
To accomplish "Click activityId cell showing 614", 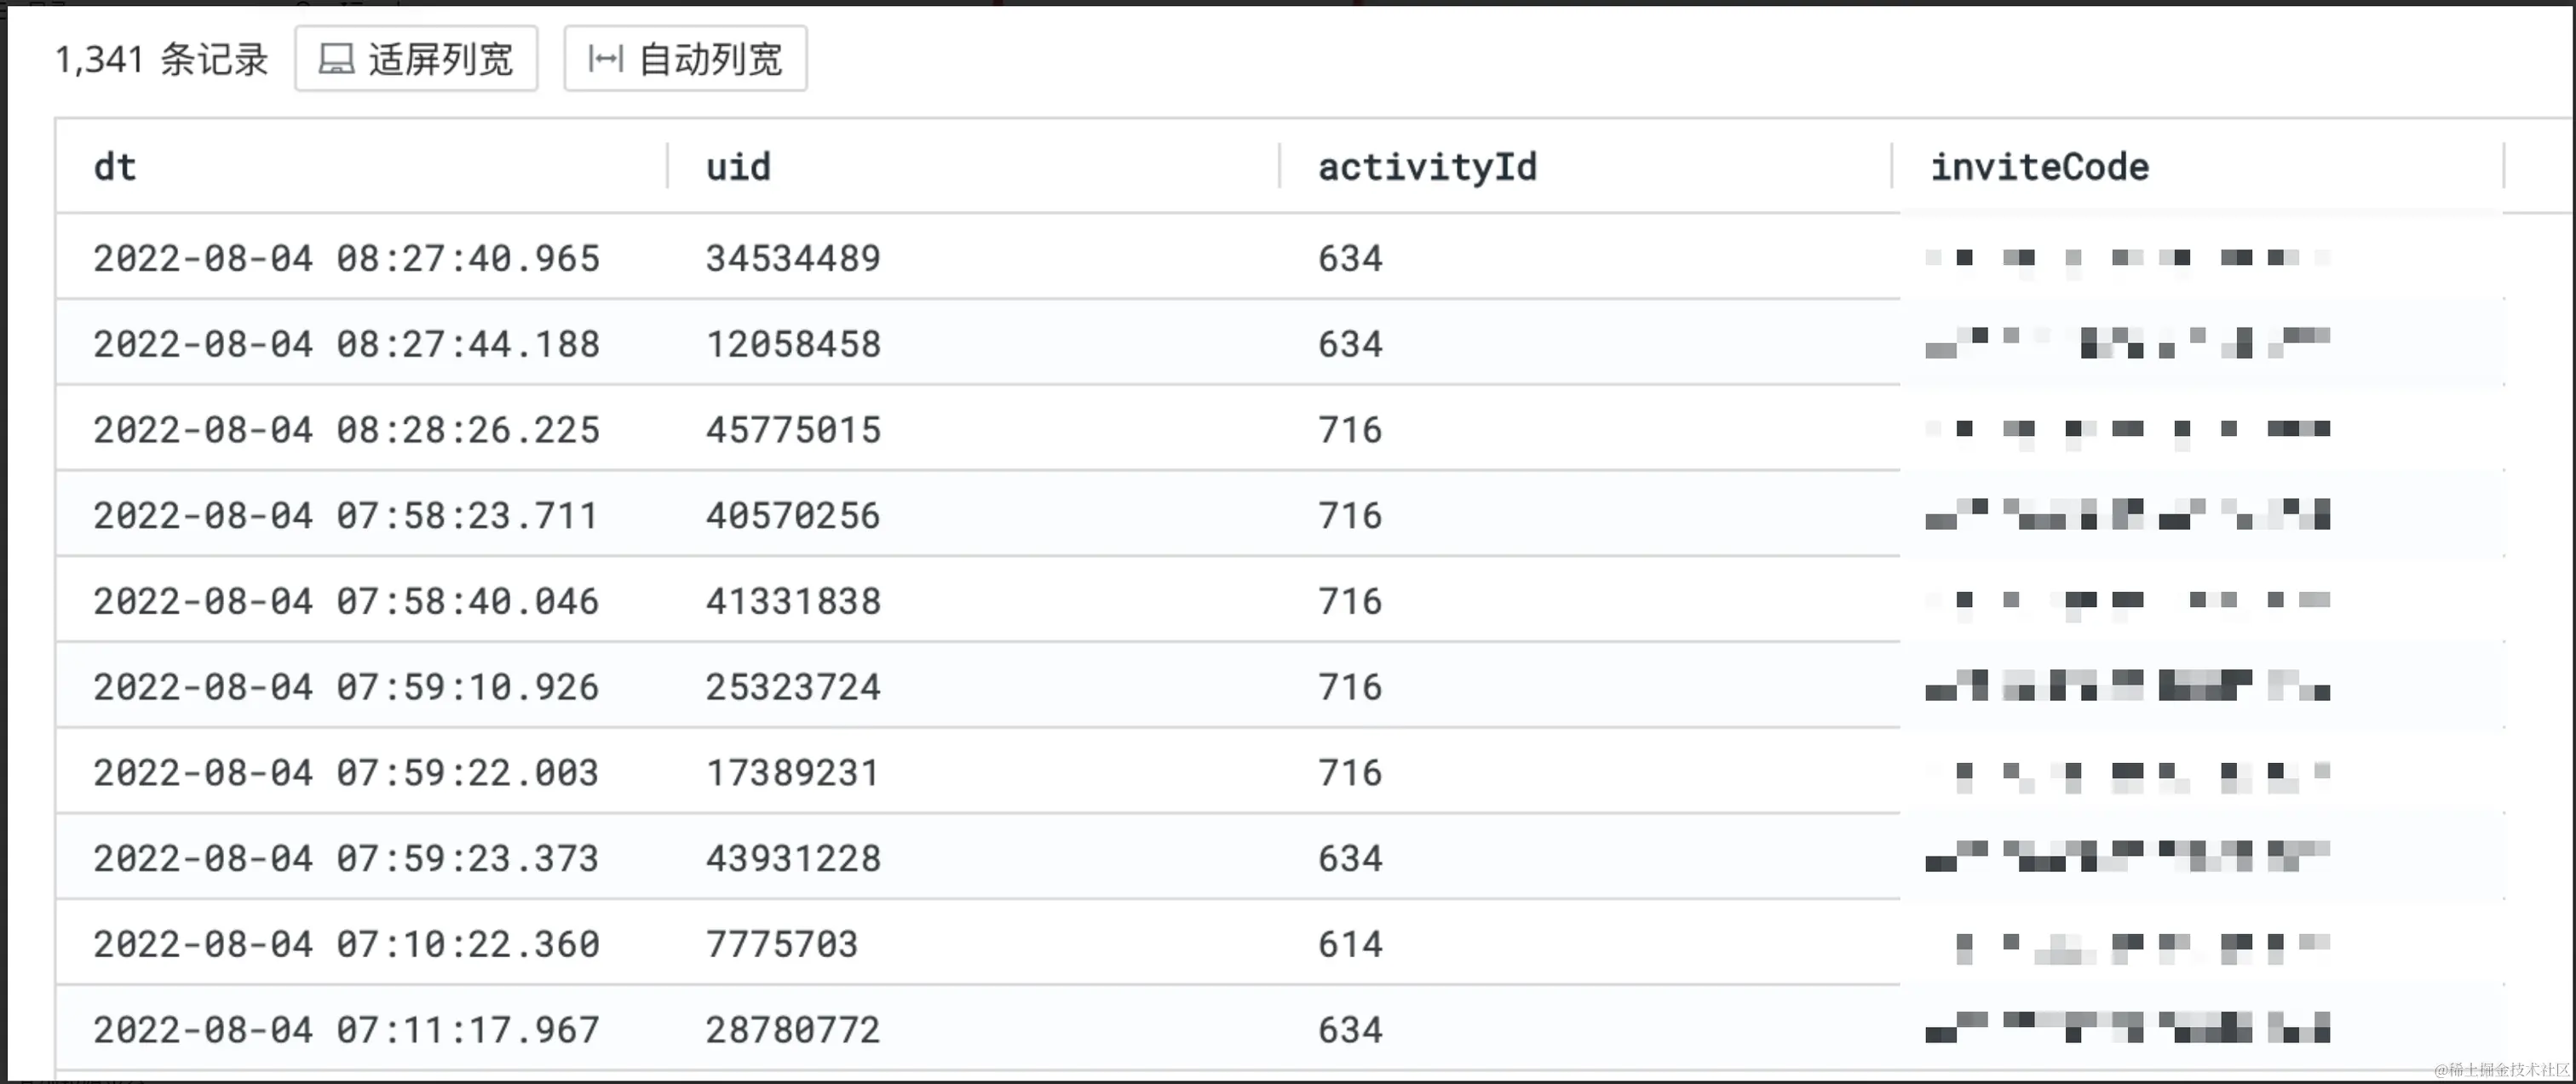I will (x=1350, y=944).
